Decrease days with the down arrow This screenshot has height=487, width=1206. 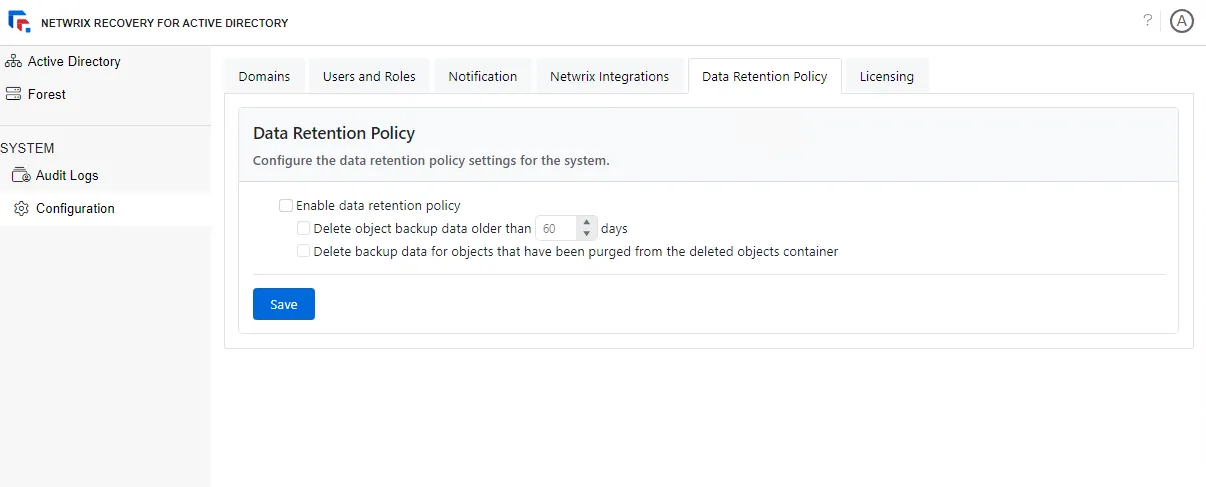[588, 235]
